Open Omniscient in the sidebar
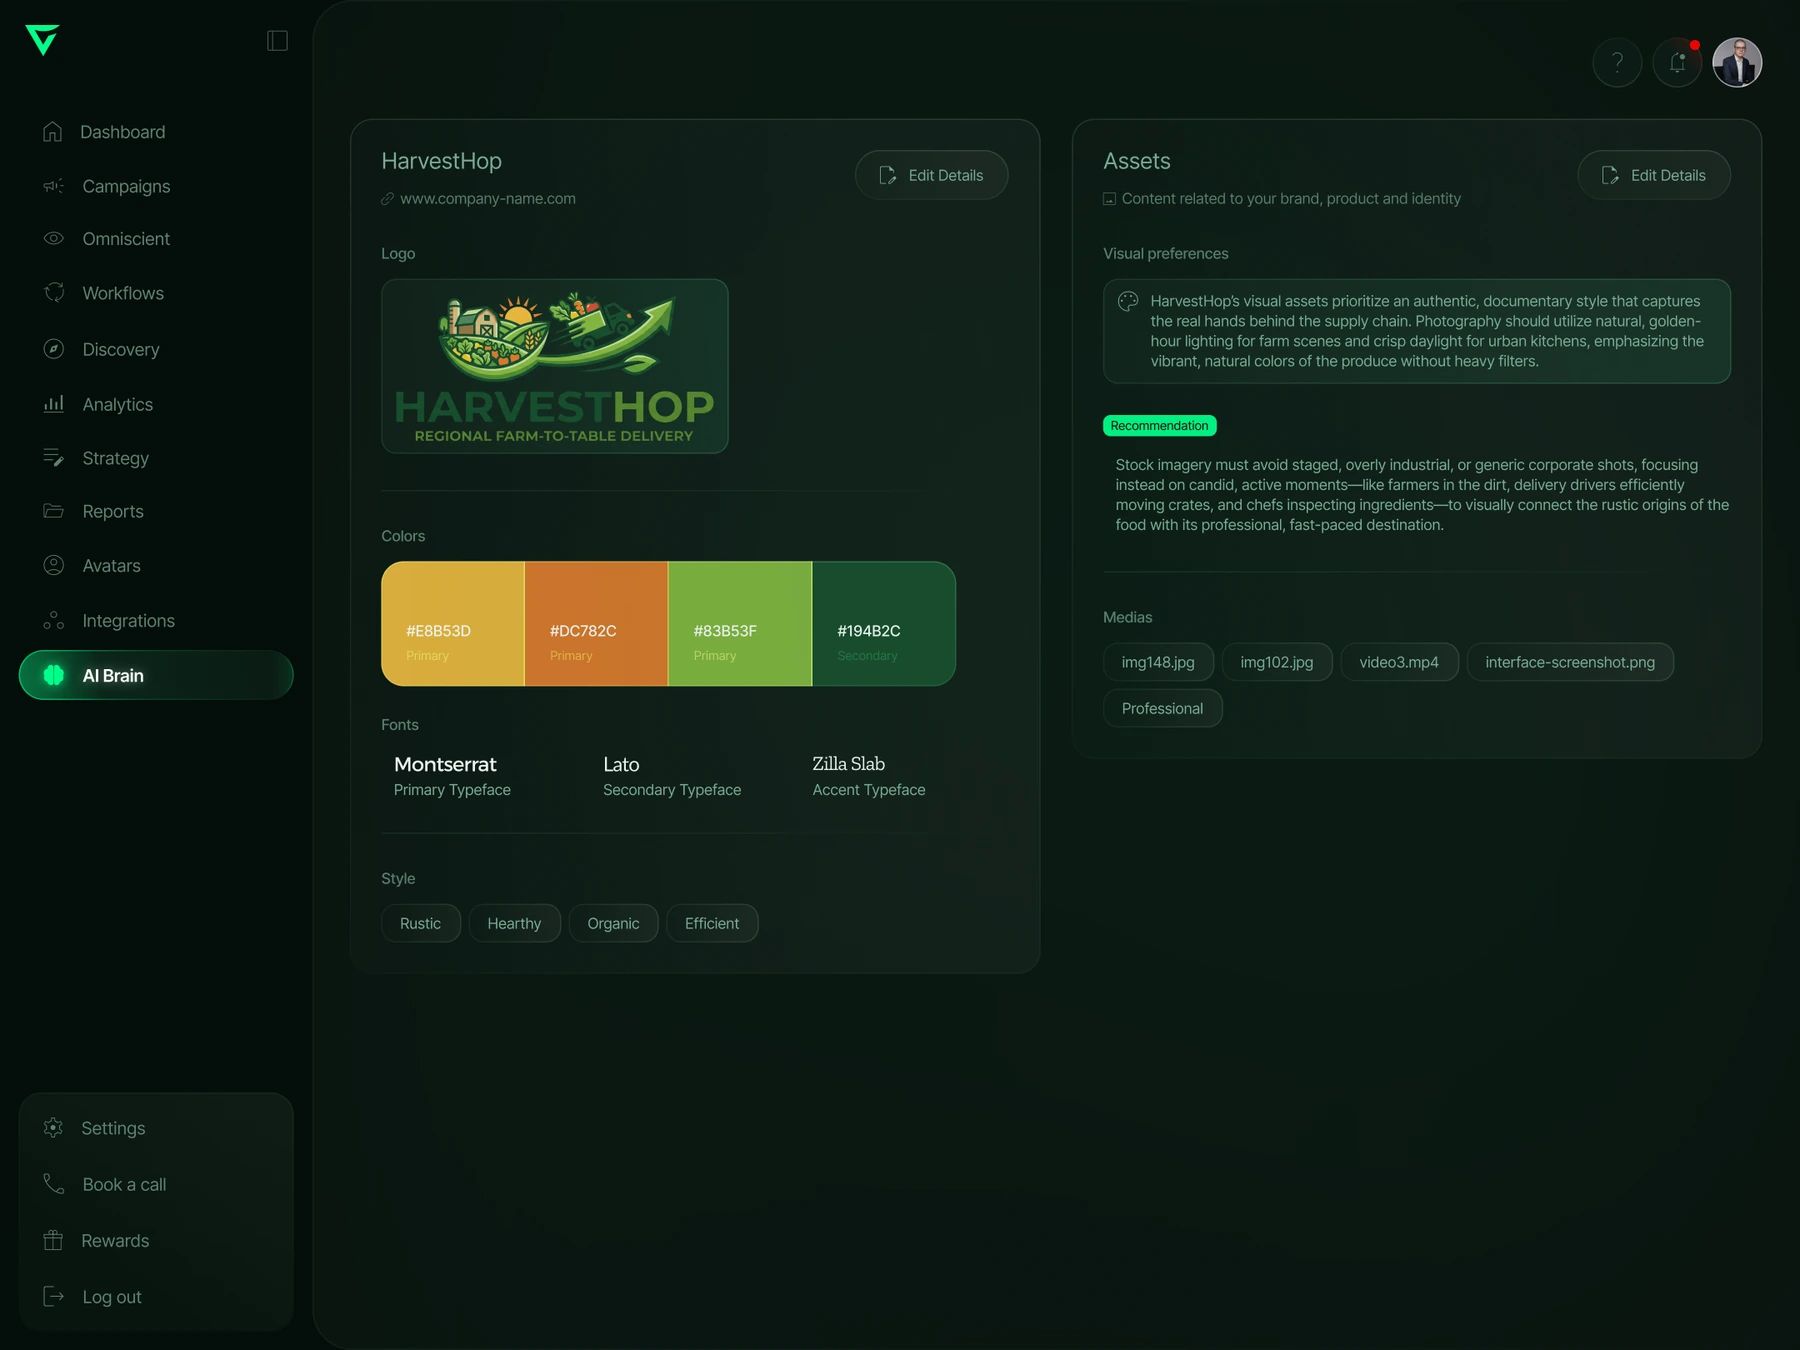Screen dimensions: 1800x1350 (x=156, y=239)
